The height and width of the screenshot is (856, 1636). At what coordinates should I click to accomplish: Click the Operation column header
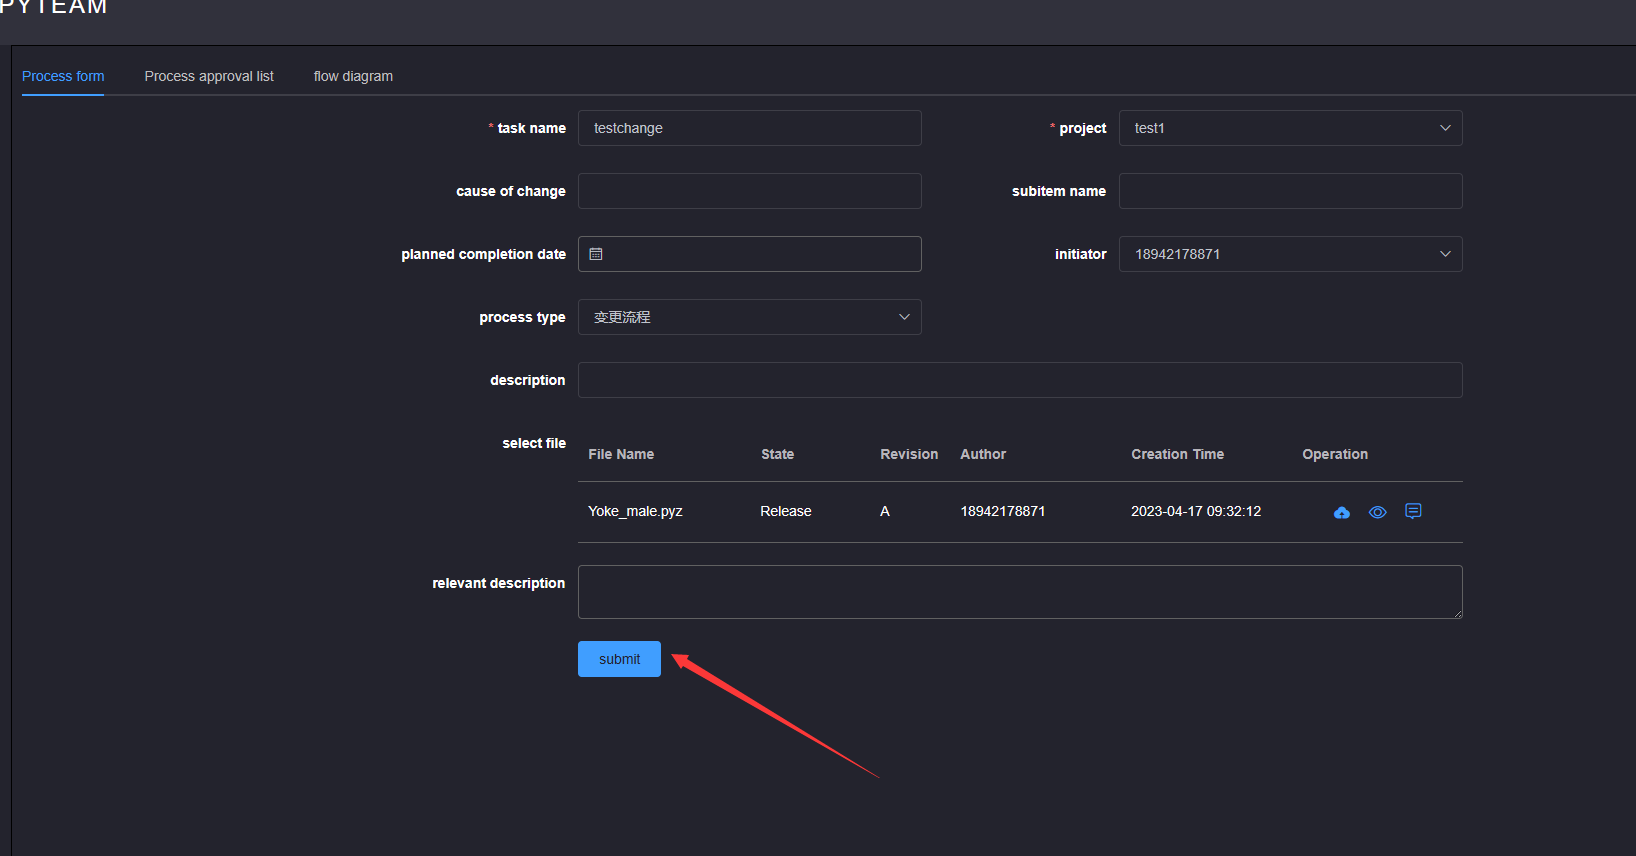tap(1335, 454)
